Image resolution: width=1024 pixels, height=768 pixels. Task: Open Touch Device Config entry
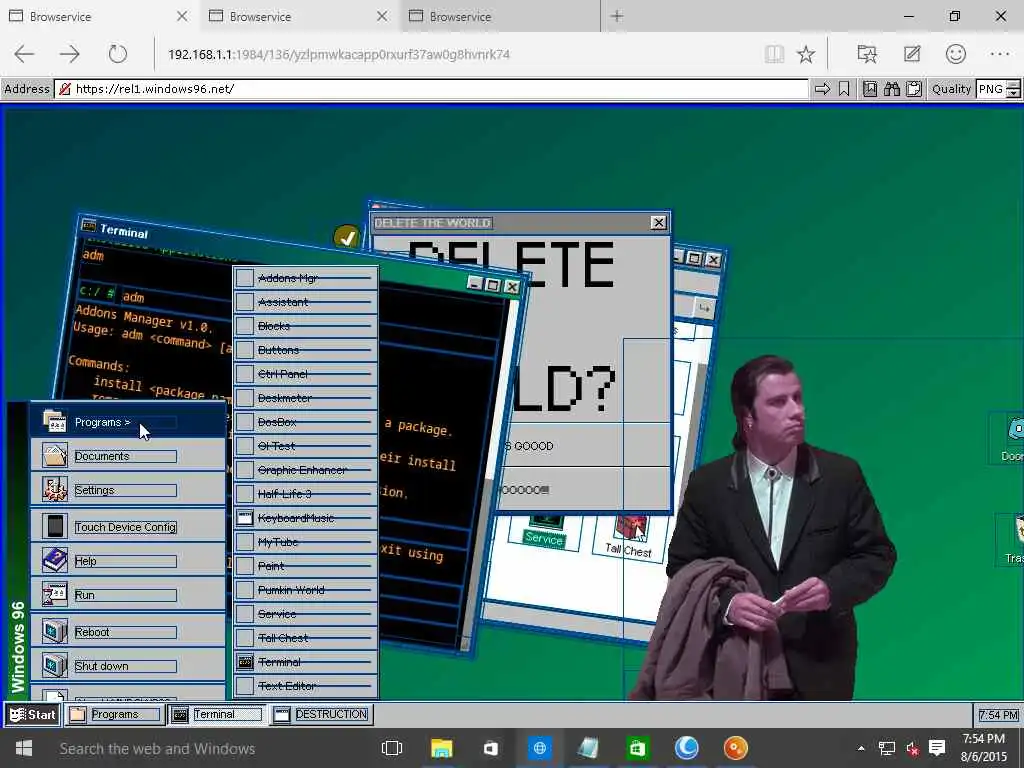point(128,526)
